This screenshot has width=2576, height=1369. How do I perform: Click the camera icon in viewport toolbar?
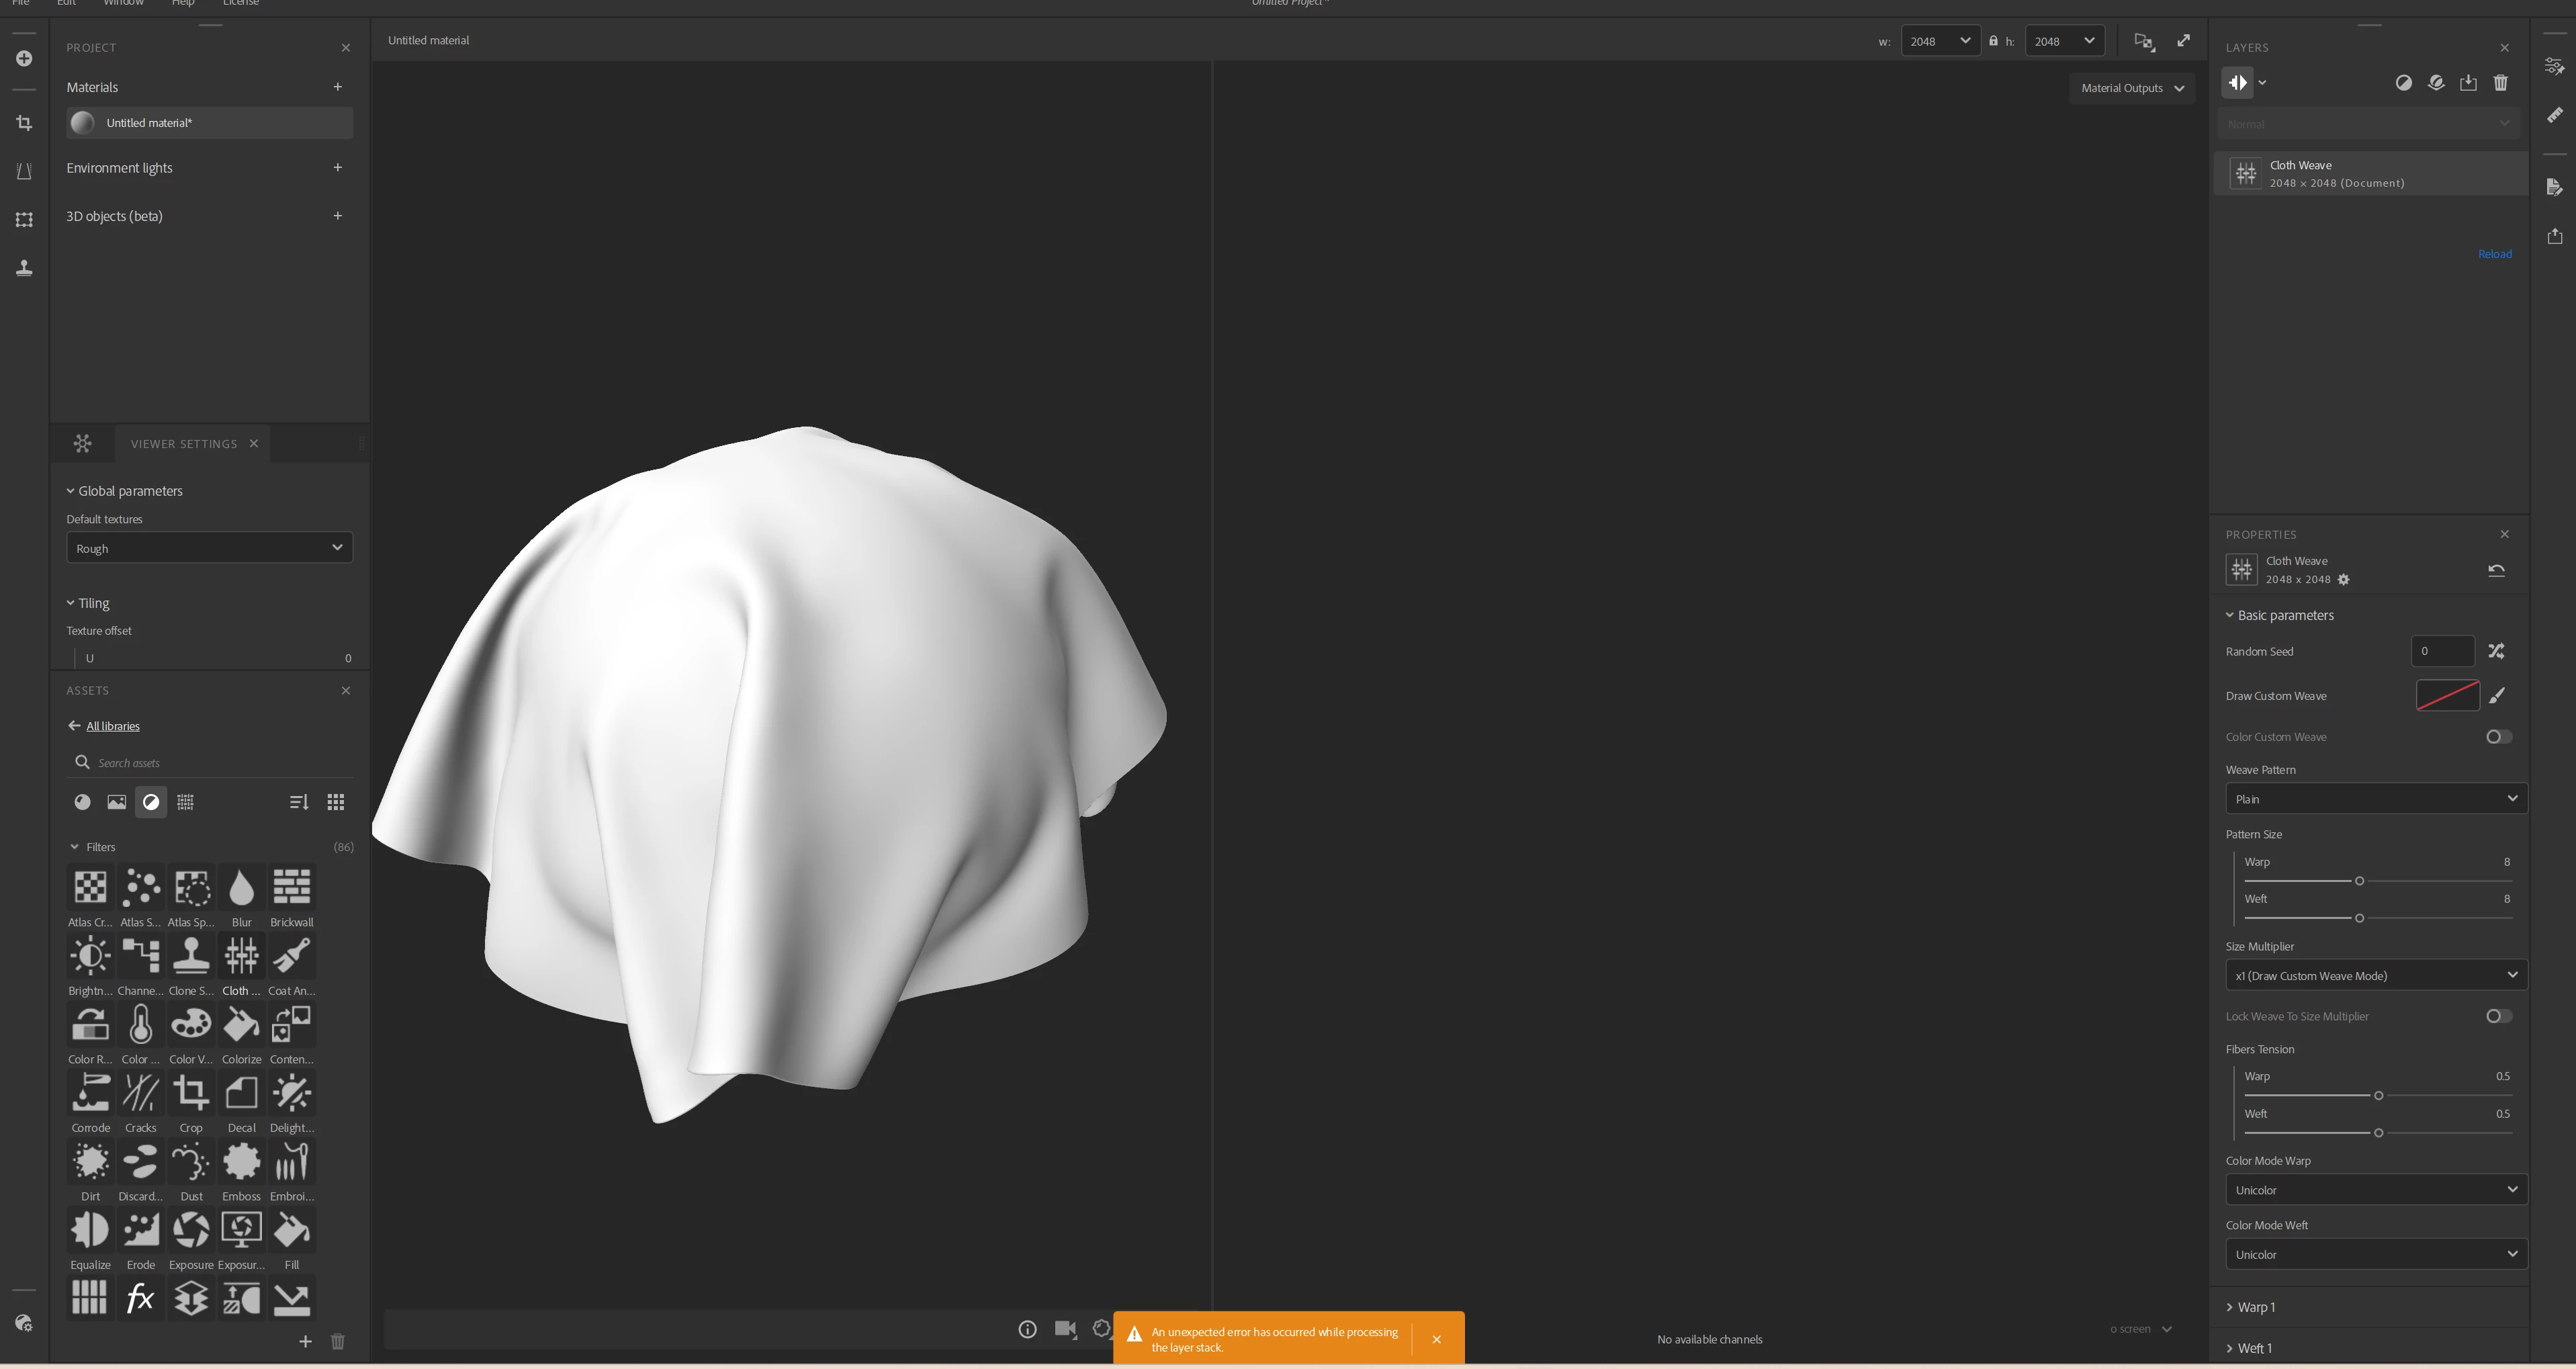tap(1065, 1329)
